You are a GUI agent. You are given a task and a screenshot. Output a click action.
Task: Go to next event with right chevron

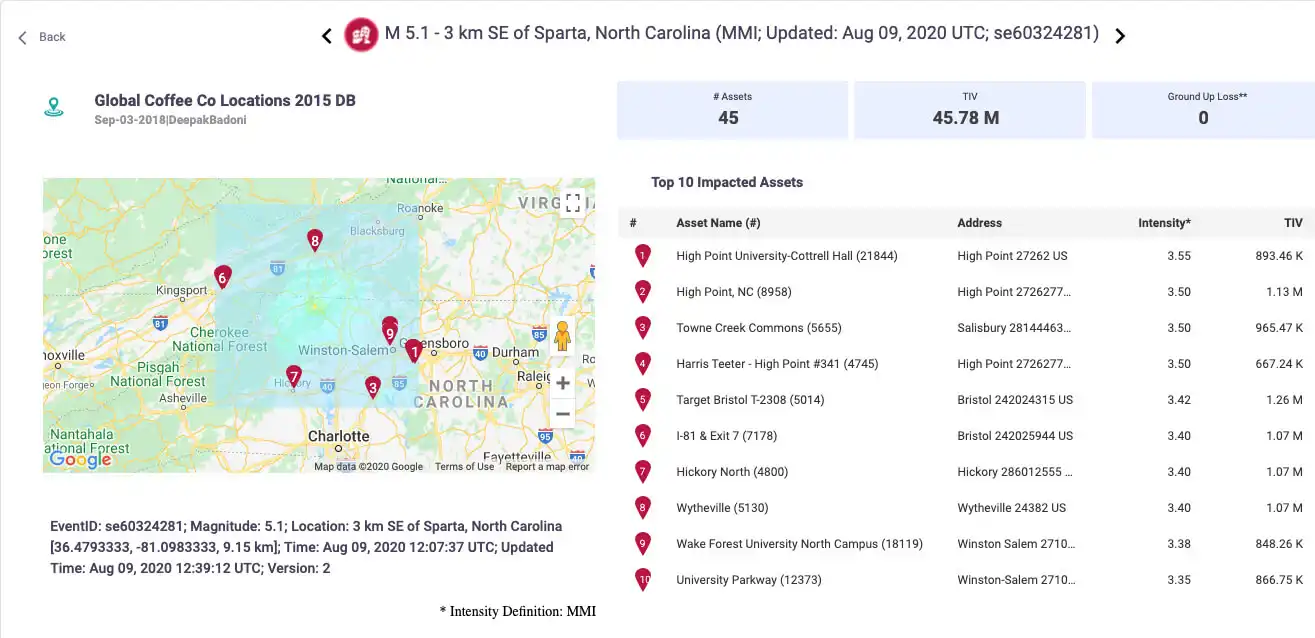click(1120, 36)
